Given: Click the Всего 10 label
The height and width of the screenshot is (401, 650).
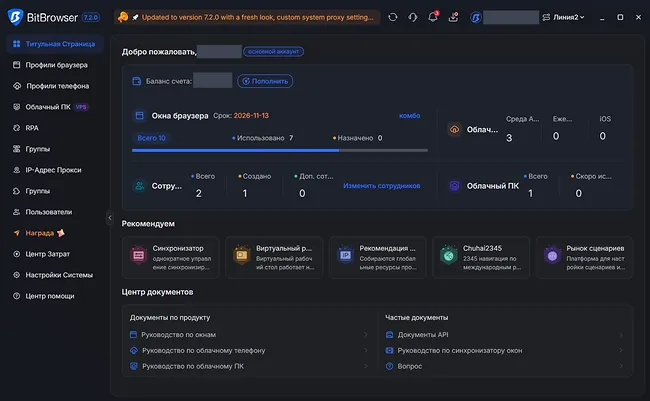Looking at the screenshot, I should click(x=151, y=138).
